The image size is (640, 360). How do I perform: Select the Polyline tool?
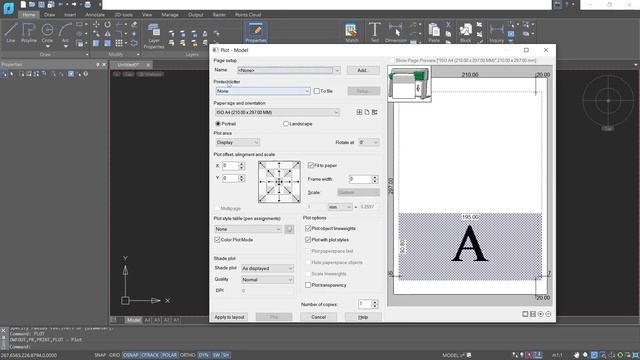click(29, 33)
